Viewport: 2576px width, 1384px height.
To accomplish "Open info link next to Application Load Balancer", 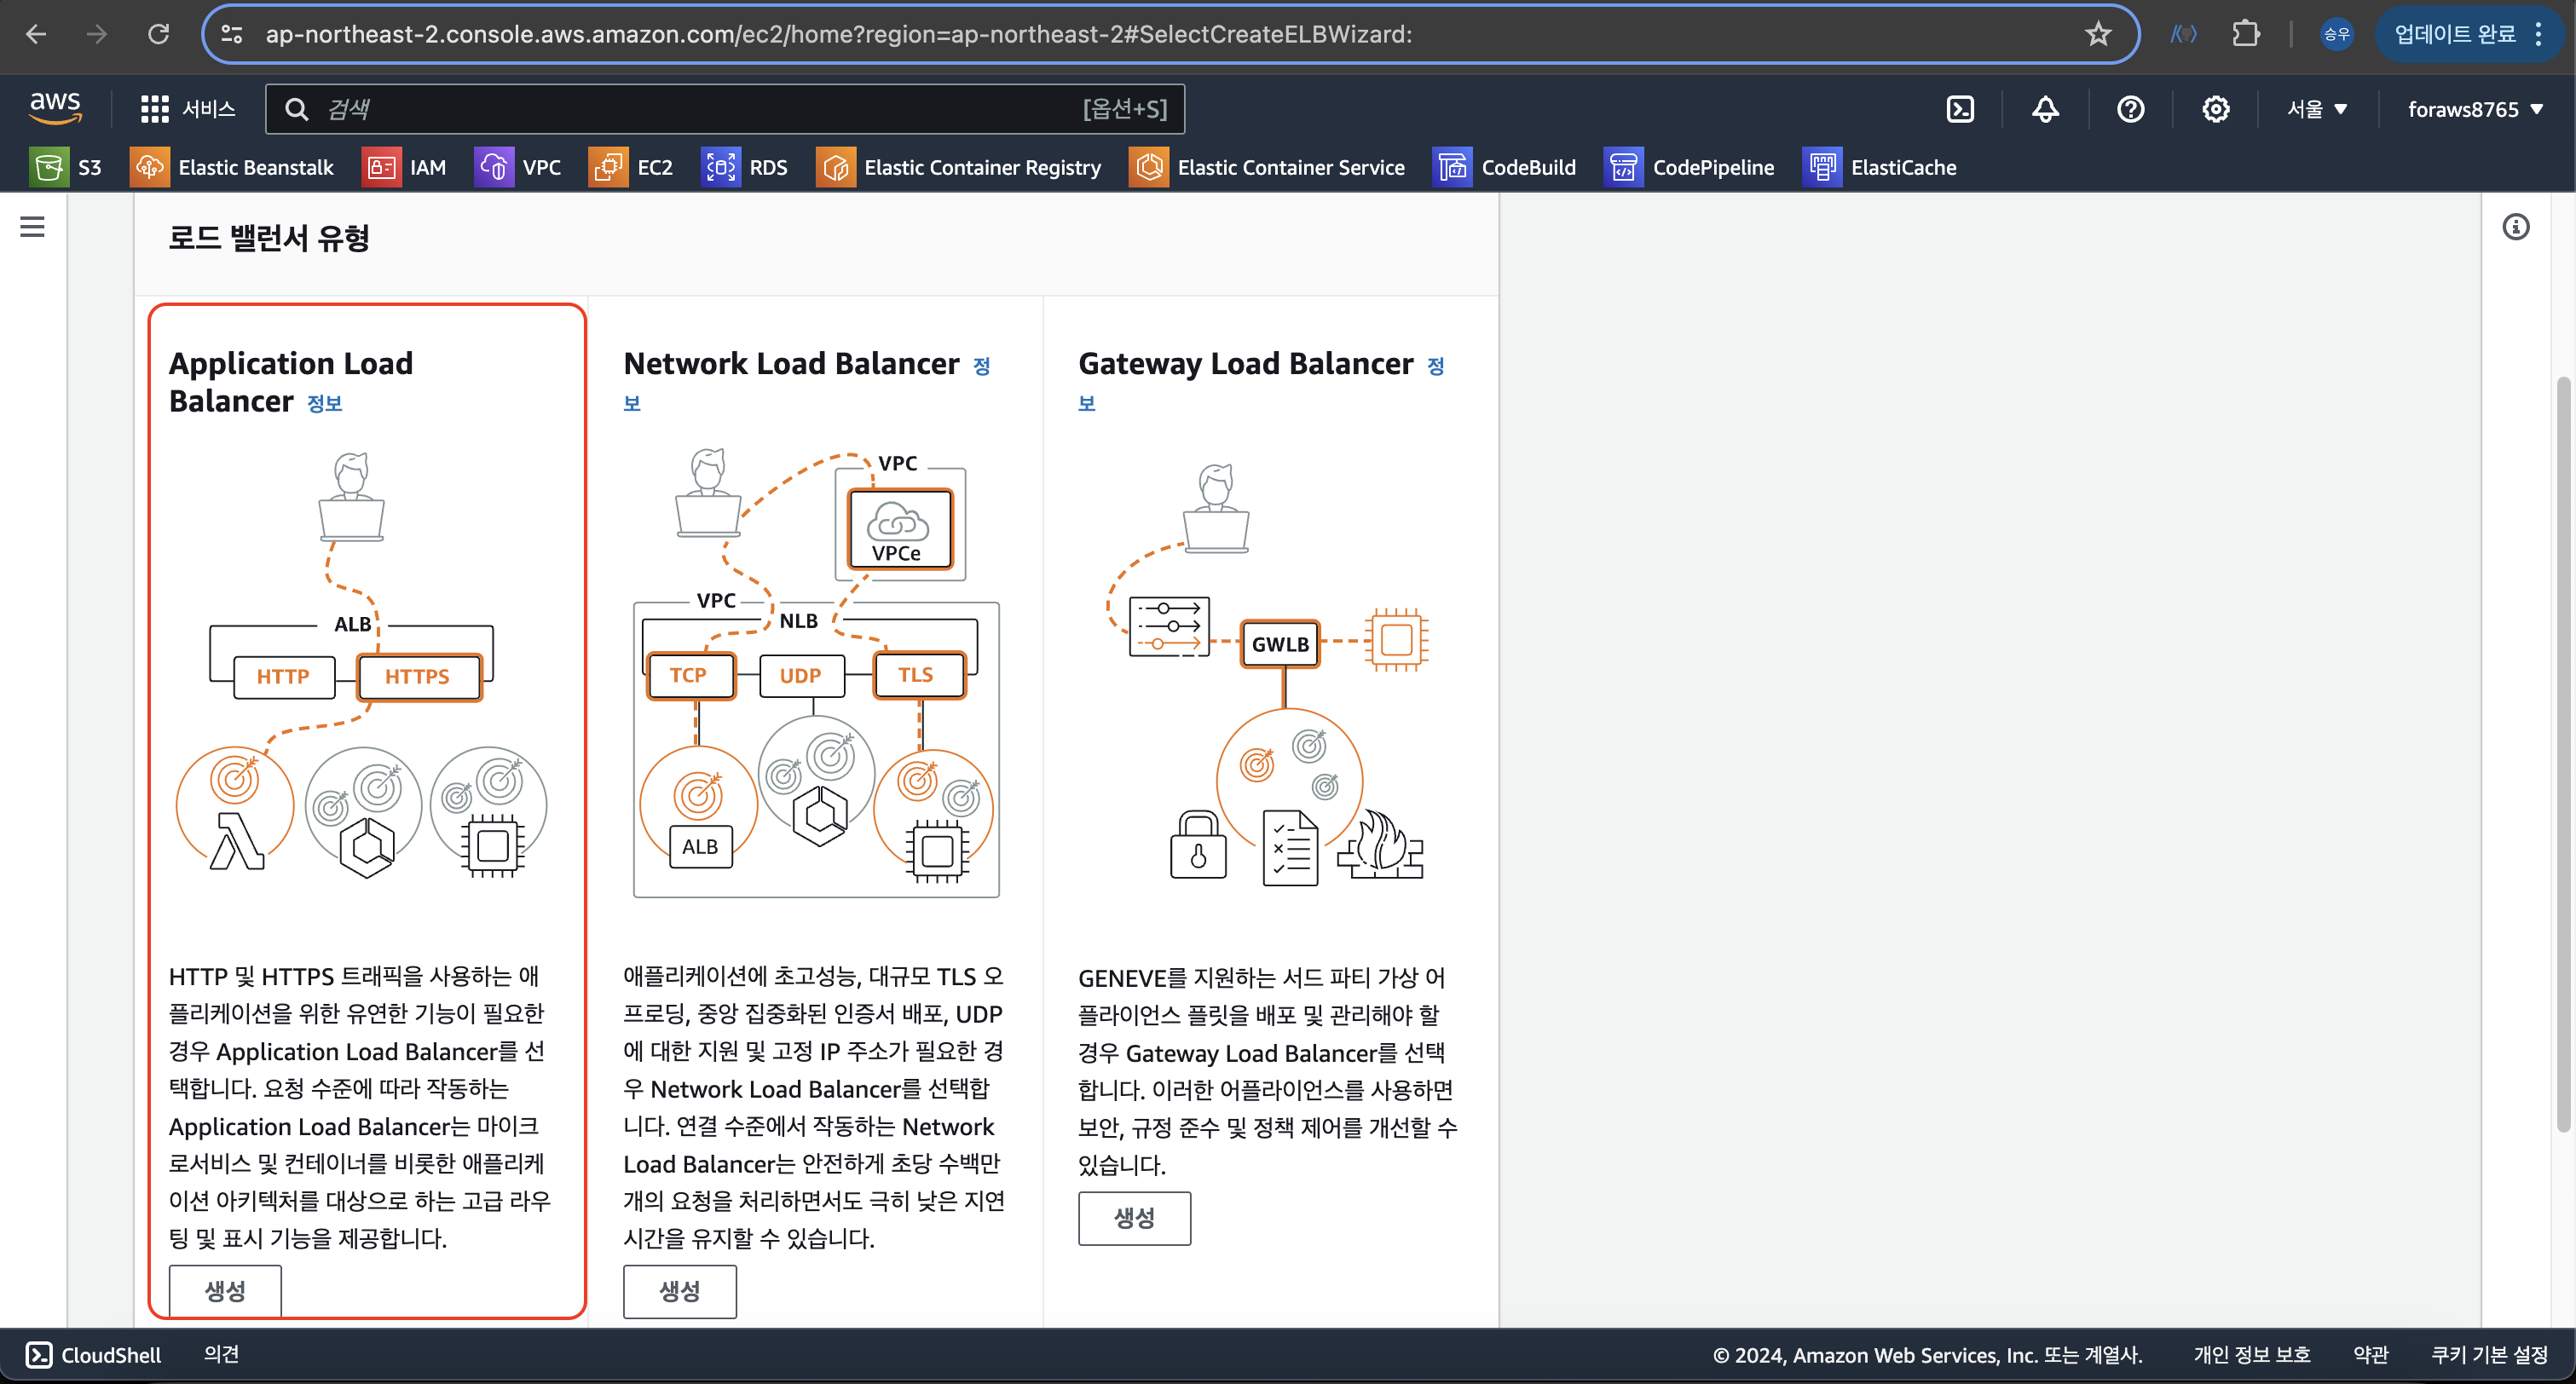I will tap(324, 403).
